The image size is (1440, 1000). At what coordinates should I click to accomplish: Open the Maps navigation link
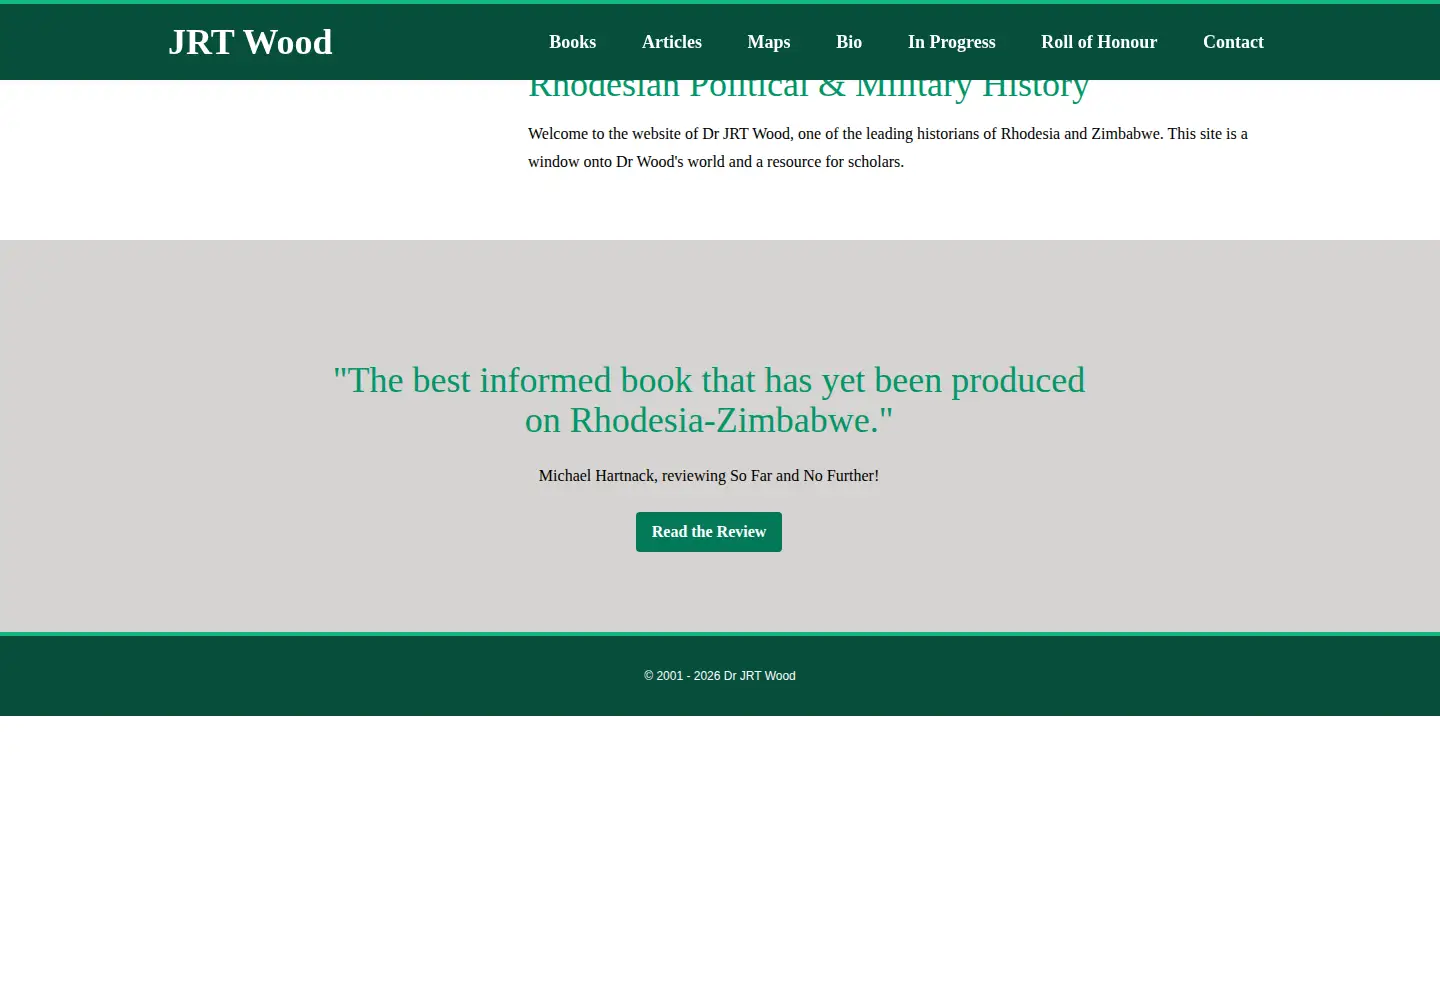point(769,42)
